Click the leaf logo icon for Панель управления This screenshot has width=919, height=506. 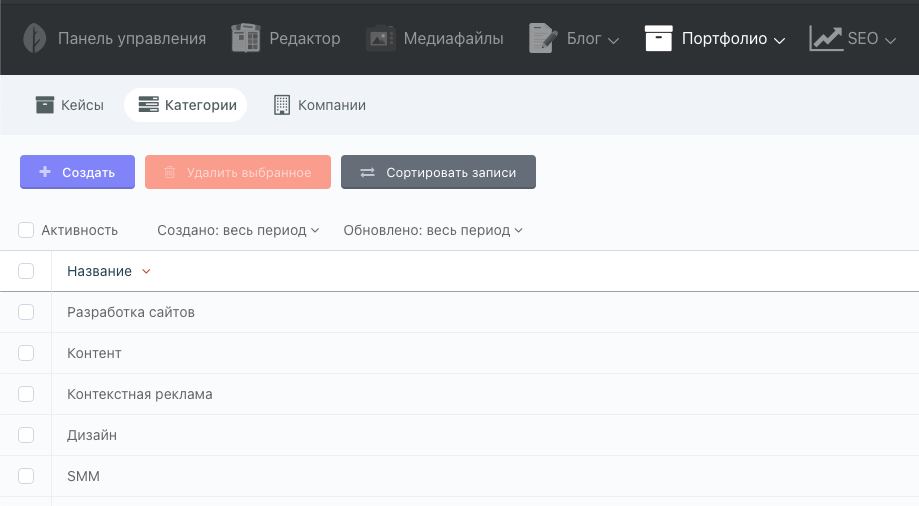[x=35, y=39]
